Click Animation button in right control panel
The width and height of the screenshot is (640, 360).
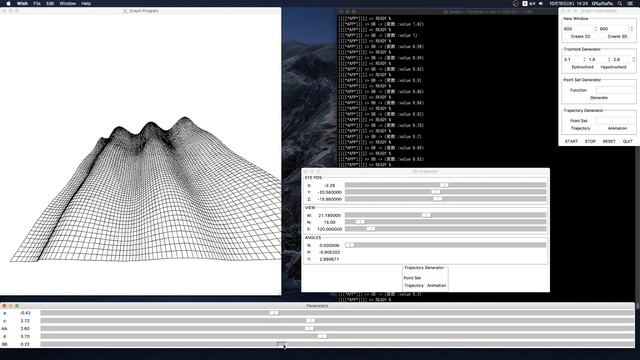point(617,128)
